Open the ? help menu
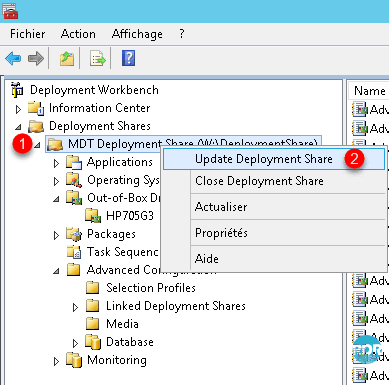 tap(182, 34)
